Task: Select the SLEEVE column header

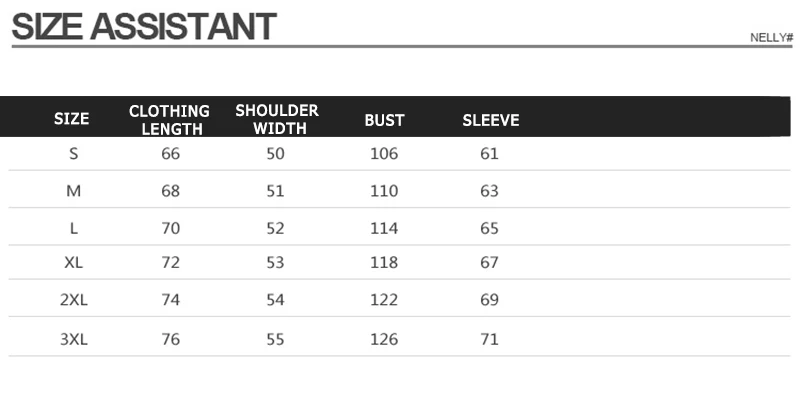Action: tap(491, 120)
